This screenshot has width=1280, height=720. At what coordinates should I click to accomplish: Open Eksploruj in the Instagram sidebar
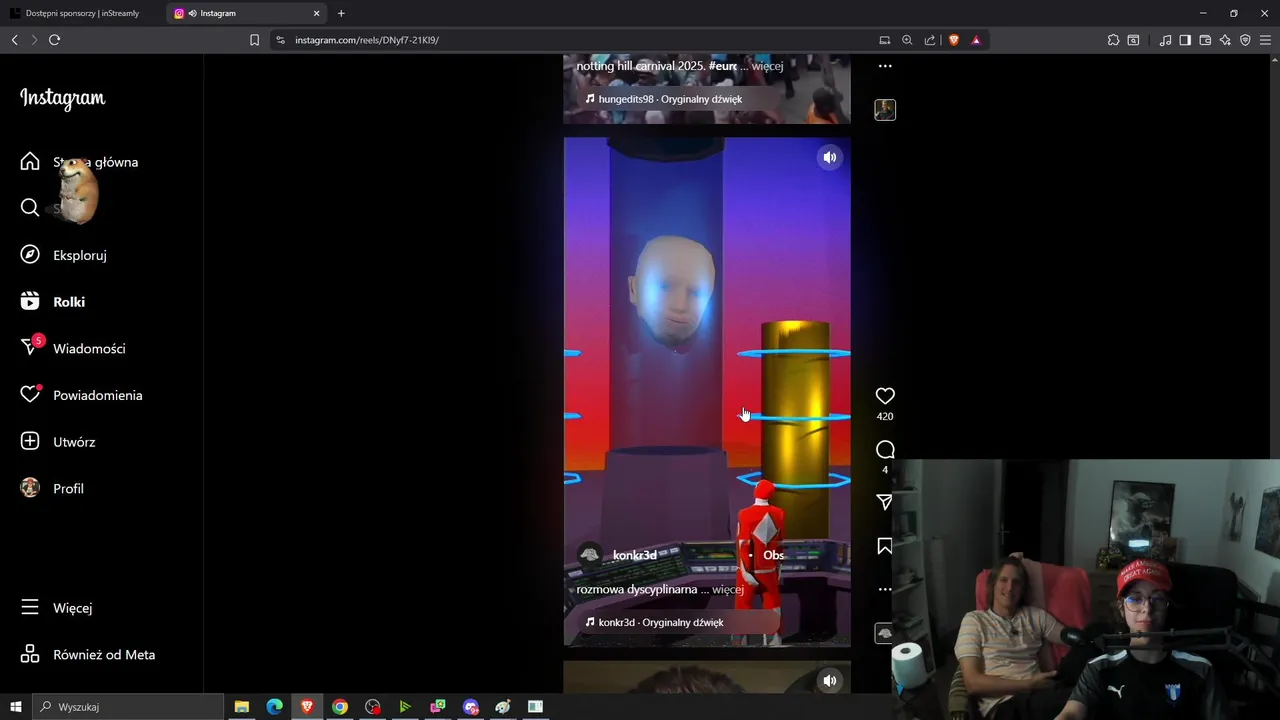point(64,255)
